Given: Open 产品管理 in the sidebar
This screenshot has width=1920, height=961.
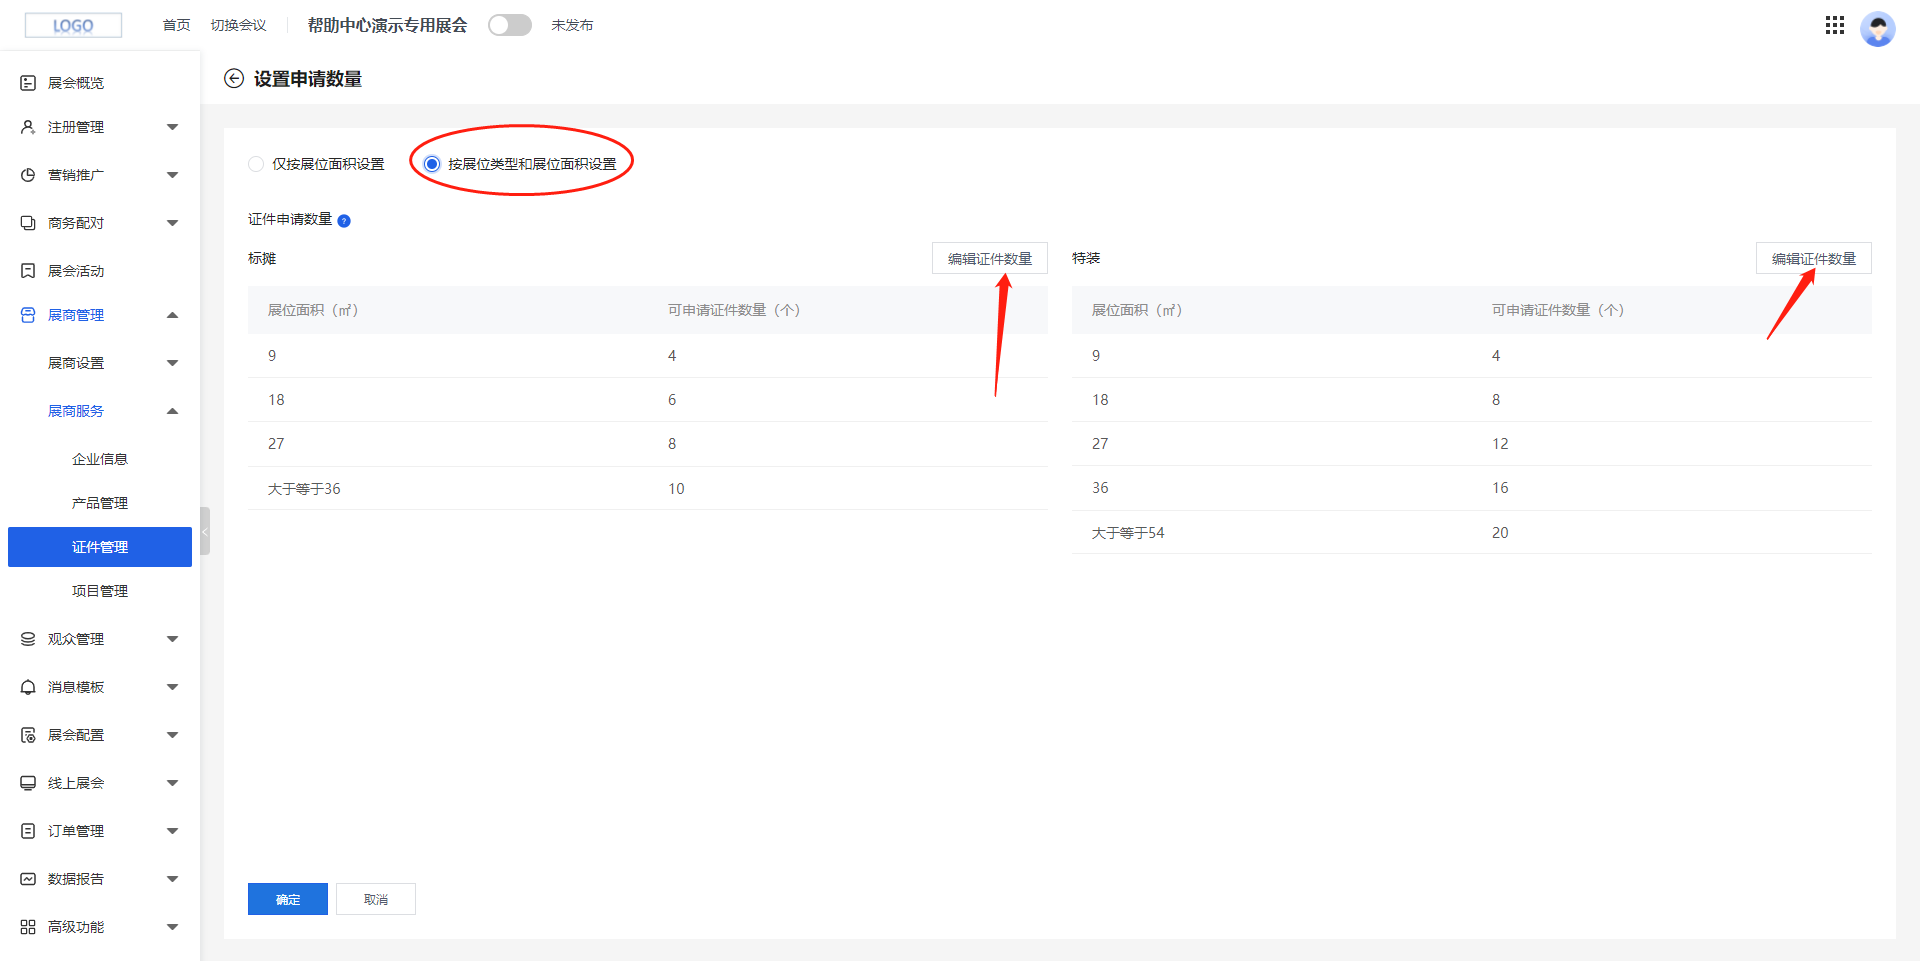Looking at the screenshot, I should (100, 503).
